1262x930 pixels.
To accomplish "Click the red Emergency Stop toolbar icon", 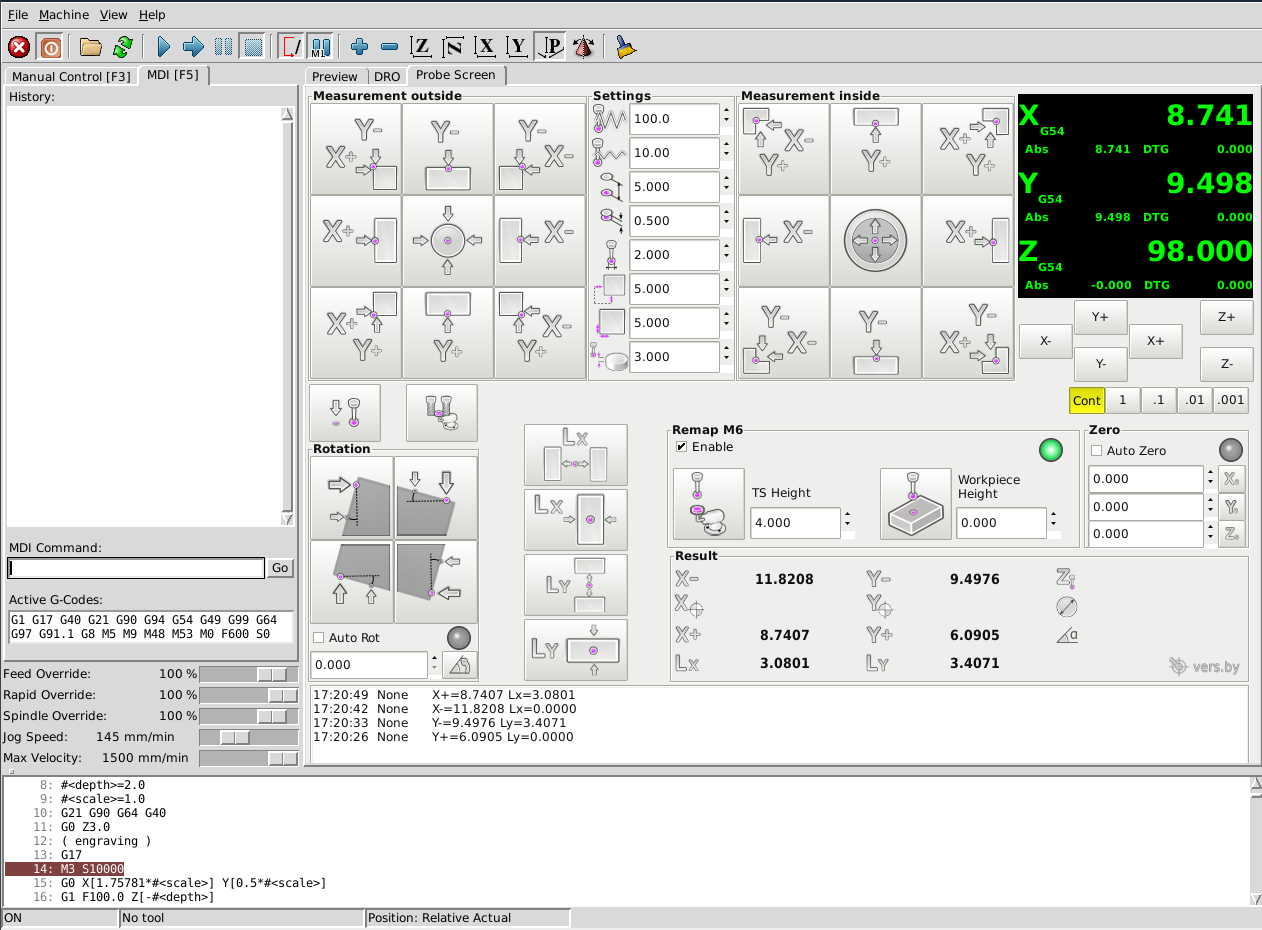I will pyautogui.click(x=19, y=46).
